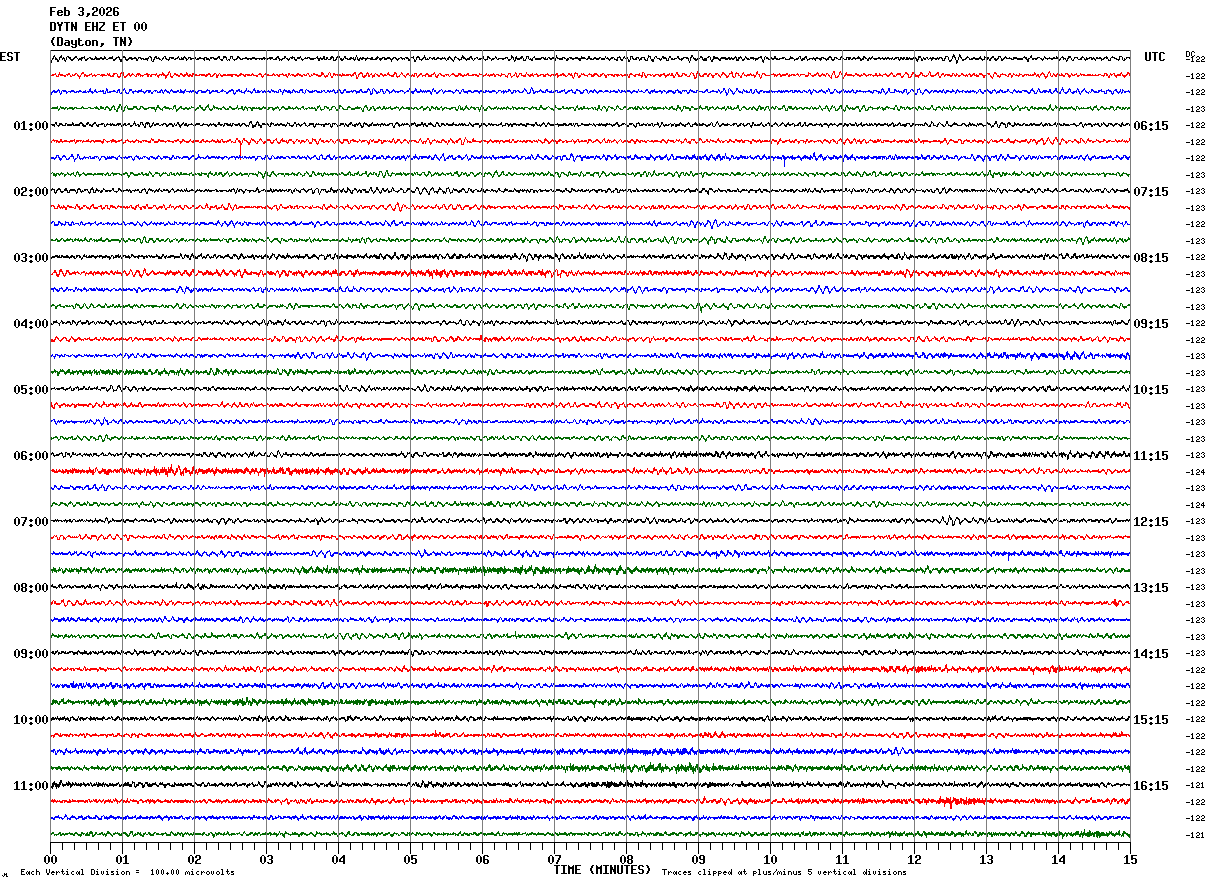This screenshot has height=886, width=1210.
Task: Click the UTC timezone label
Action: pos(1155,57)
